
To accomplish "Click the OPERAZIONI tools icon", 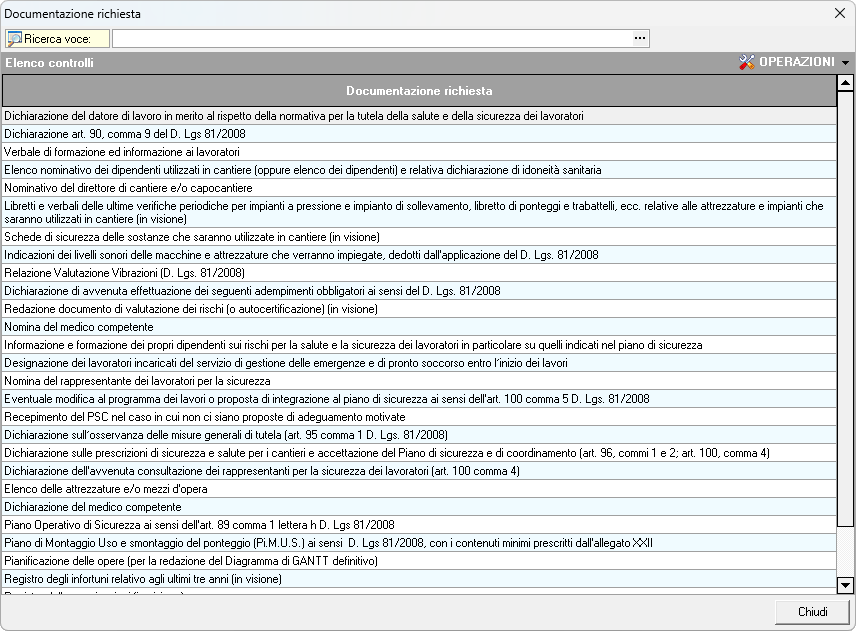I will pos(747,62).
